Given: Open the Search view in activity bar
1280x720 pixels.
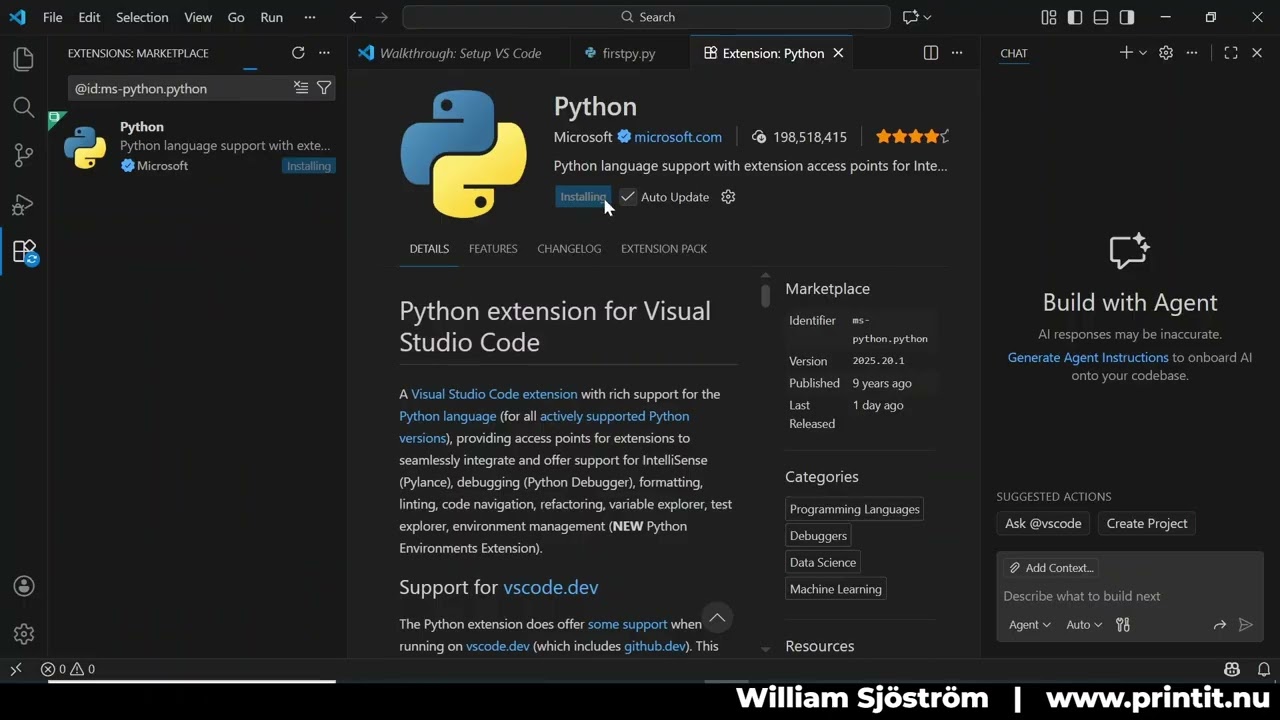Looking at the screenshot, I should pyautogui.click(x=23, y=107).
